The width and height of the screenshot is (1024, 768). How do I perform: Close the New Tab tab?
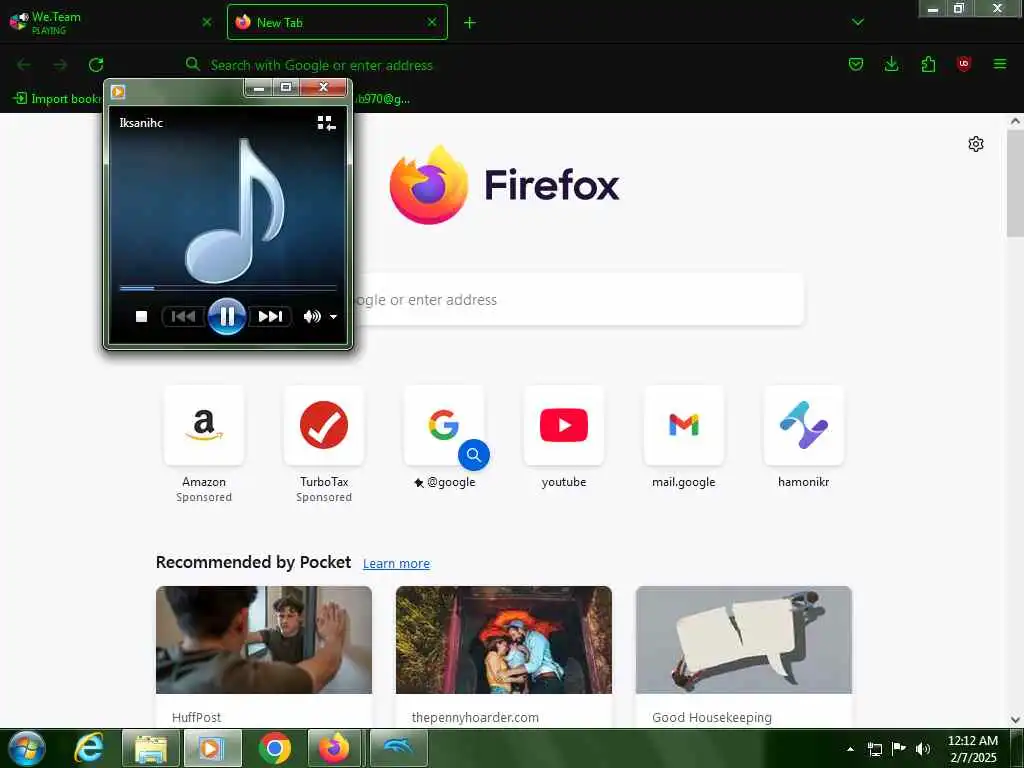(432, 22)
